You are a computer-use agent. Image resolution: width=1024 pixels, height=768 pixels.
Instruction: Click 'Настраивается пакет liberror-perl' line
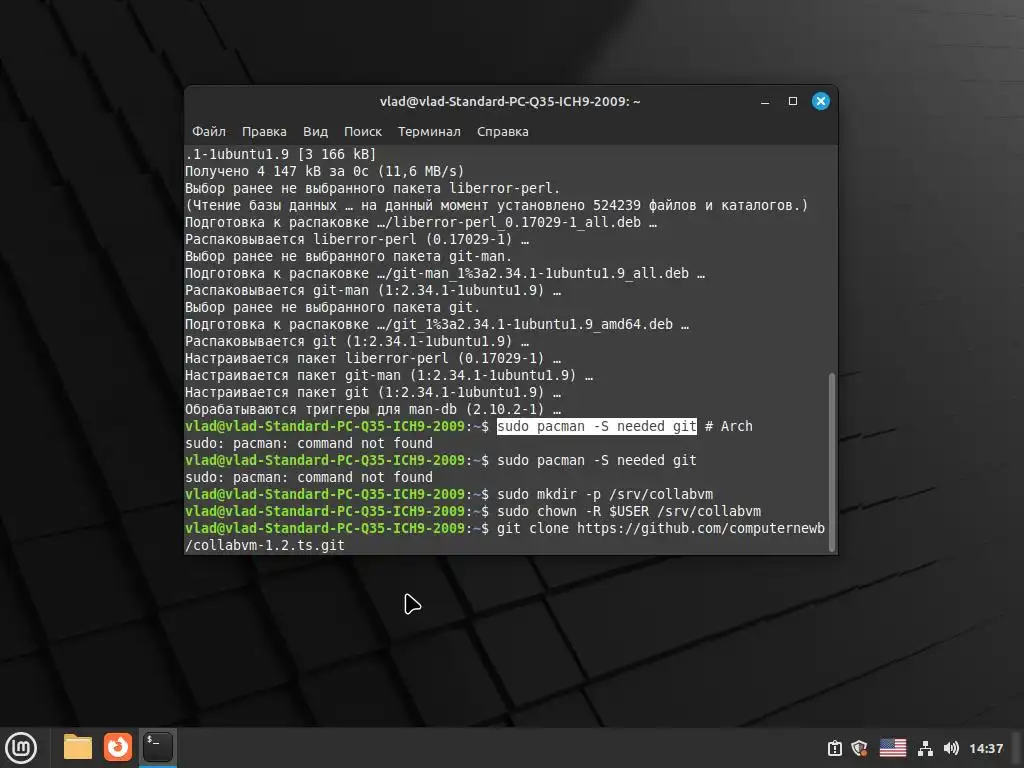373,359
